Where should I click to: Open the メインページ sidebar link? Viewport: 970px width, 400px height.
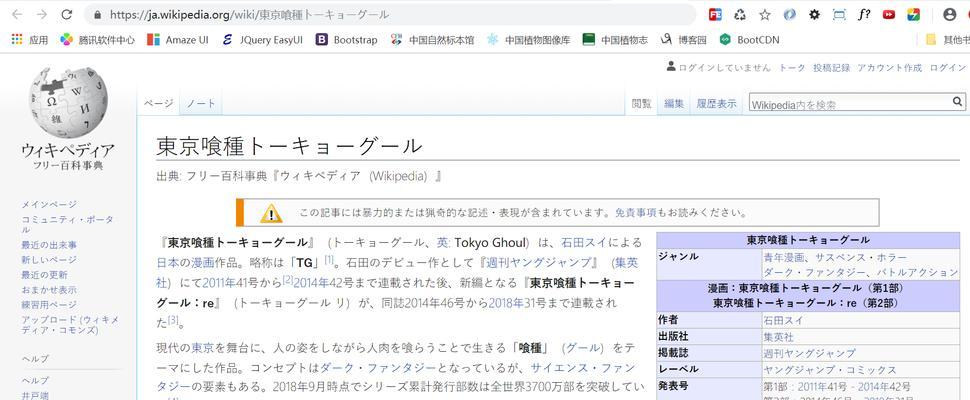pos(49,204)
